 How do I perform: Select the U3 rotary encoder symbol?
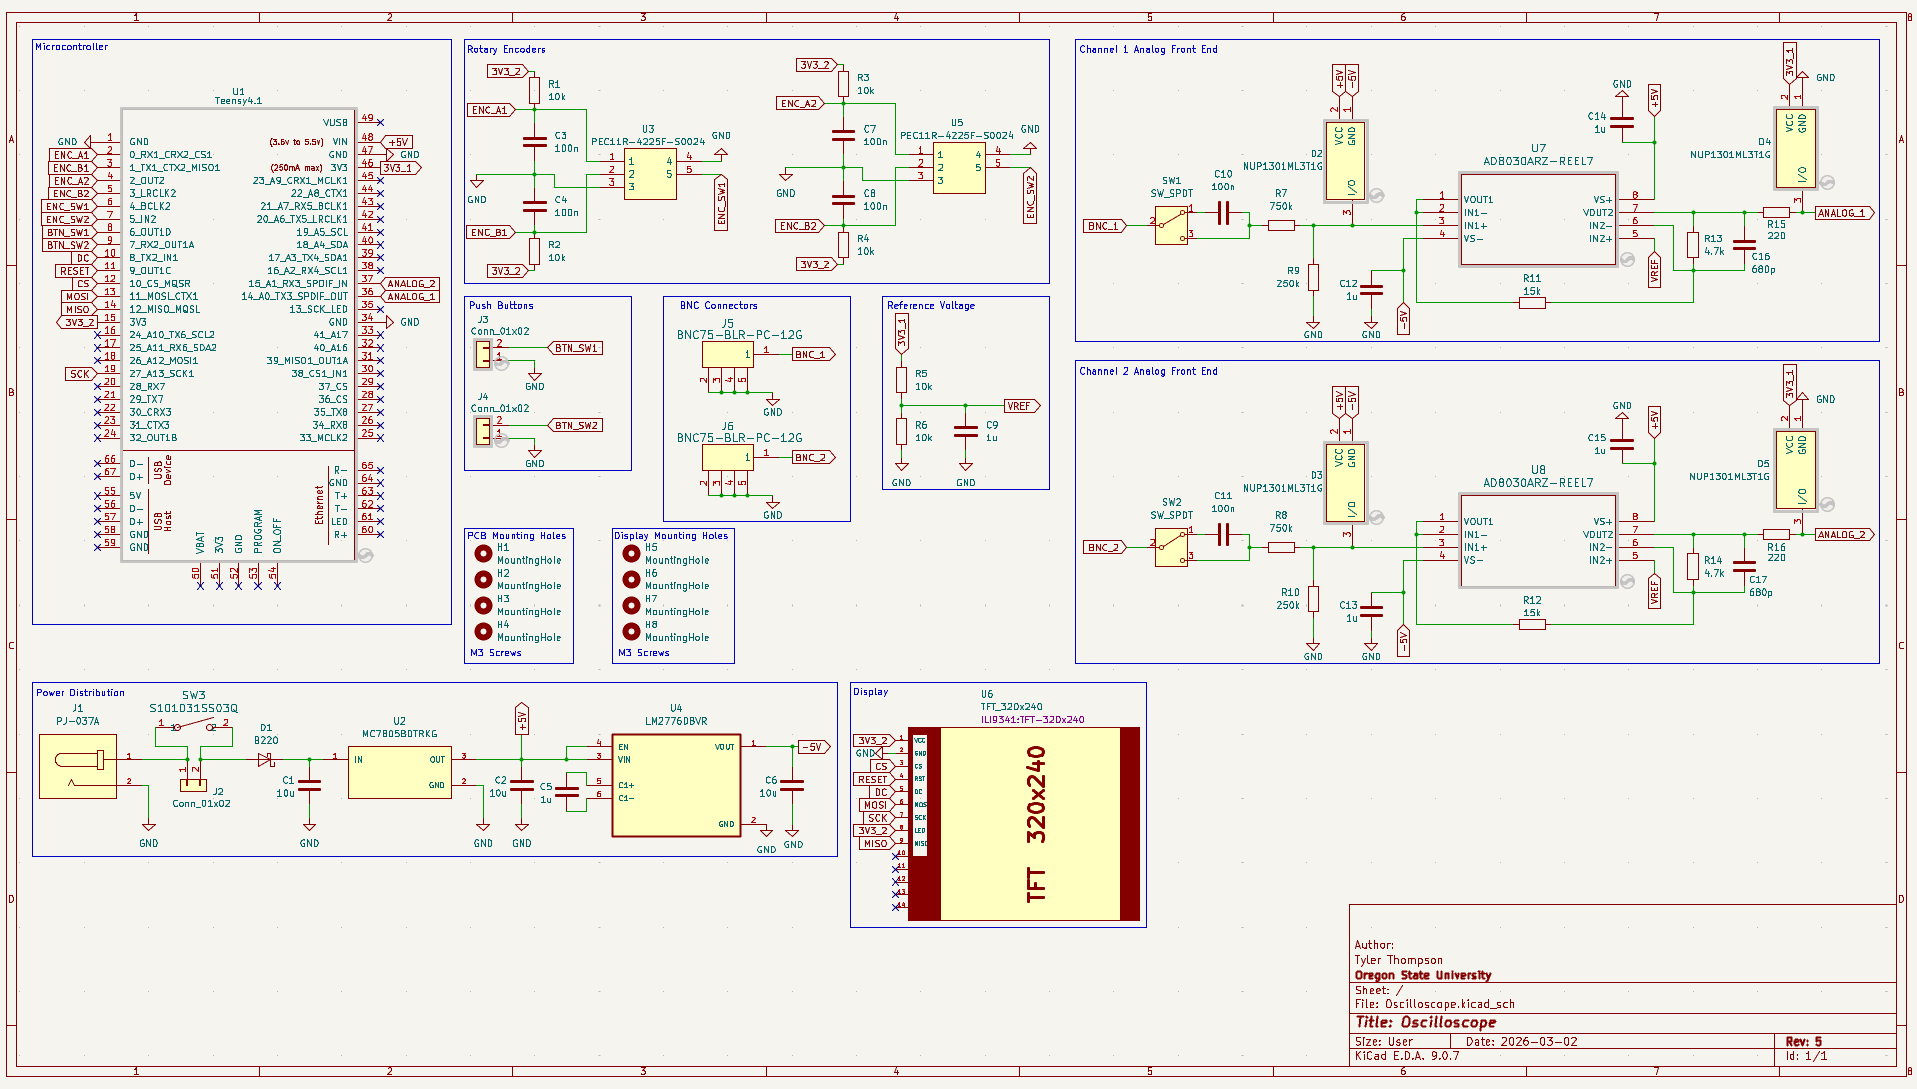coord(650,174)
